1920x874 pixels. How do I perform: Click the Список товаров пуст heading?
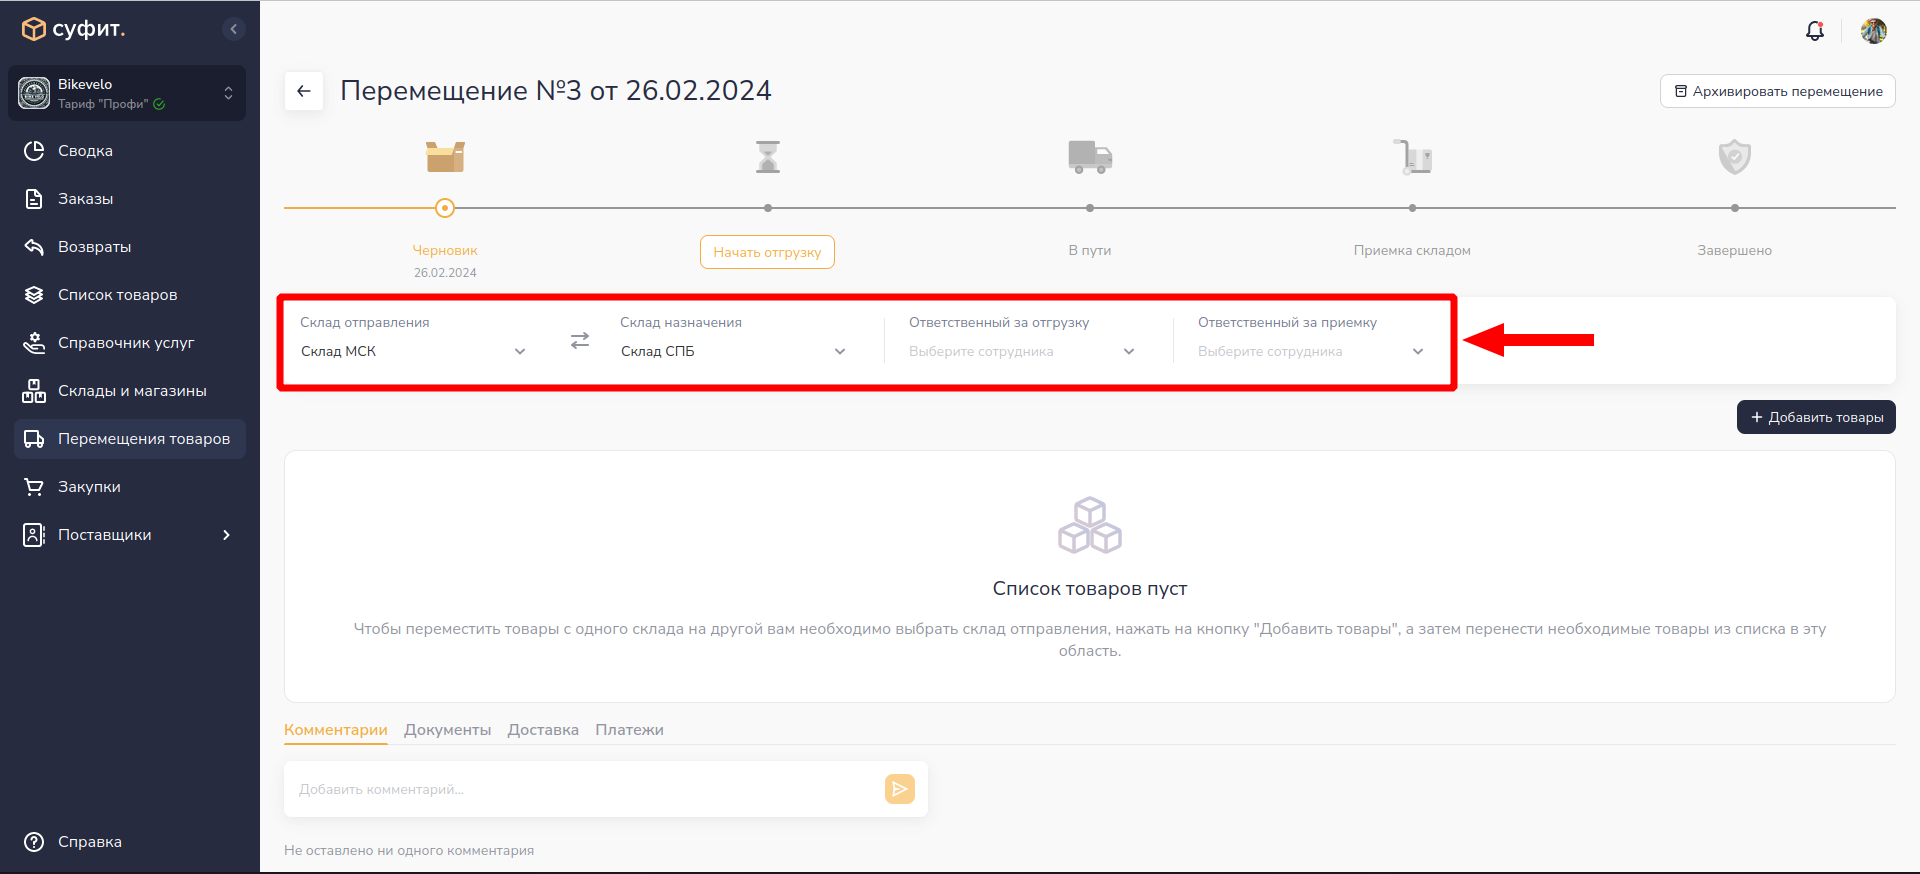click(x=1090, y=589)
